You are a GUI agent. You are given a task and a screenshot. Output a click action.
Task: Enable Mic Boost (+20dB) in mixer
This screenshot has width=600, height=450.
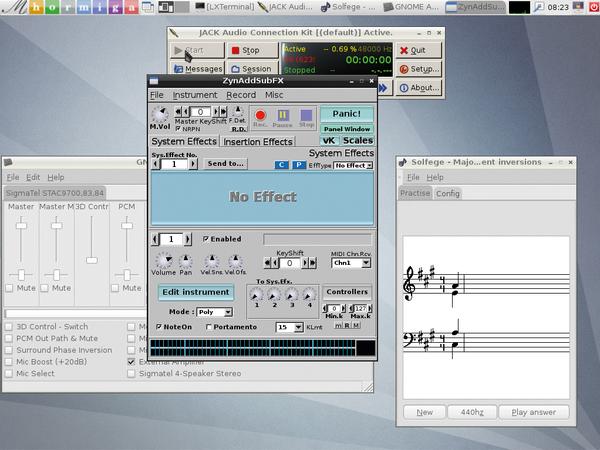(x=9, y=362)
